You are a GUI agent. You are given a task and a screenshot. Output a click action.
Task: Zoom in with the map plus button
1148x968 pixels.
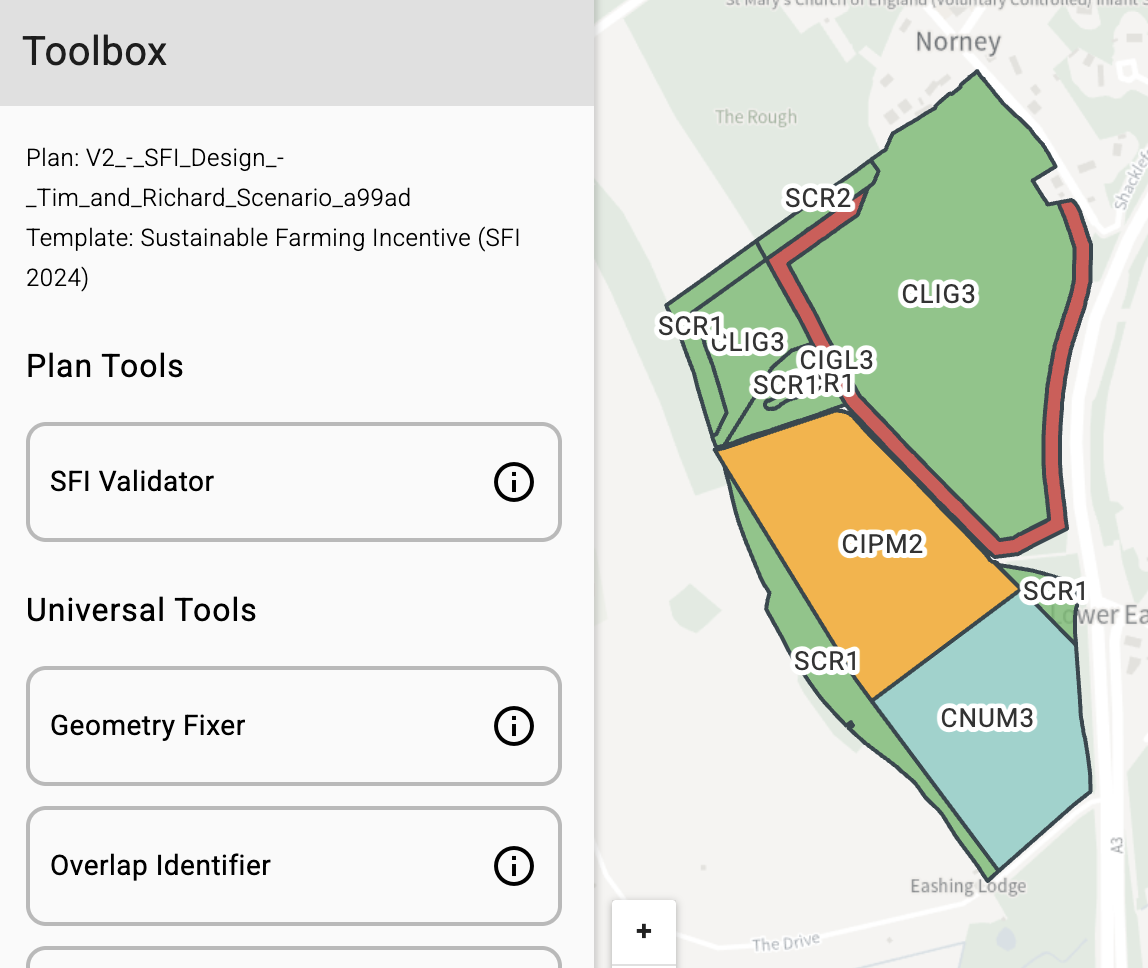pyautogui.click(x=644, y=931)
